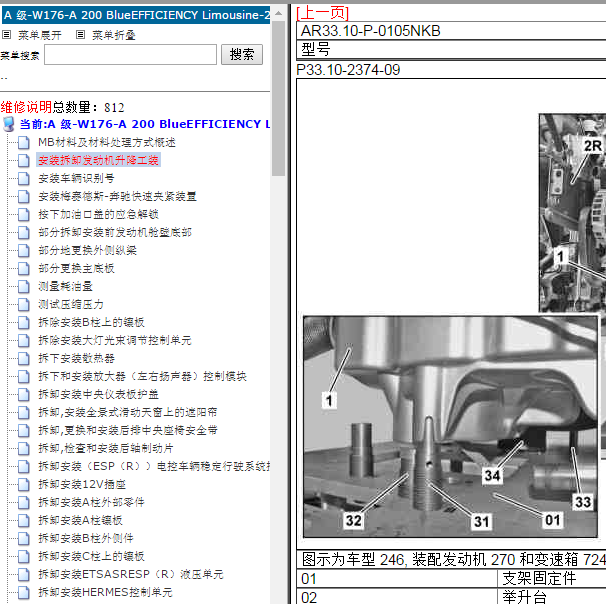
Task: Open 部分更换主底板 entry
Action: click(x=76, y=269)
